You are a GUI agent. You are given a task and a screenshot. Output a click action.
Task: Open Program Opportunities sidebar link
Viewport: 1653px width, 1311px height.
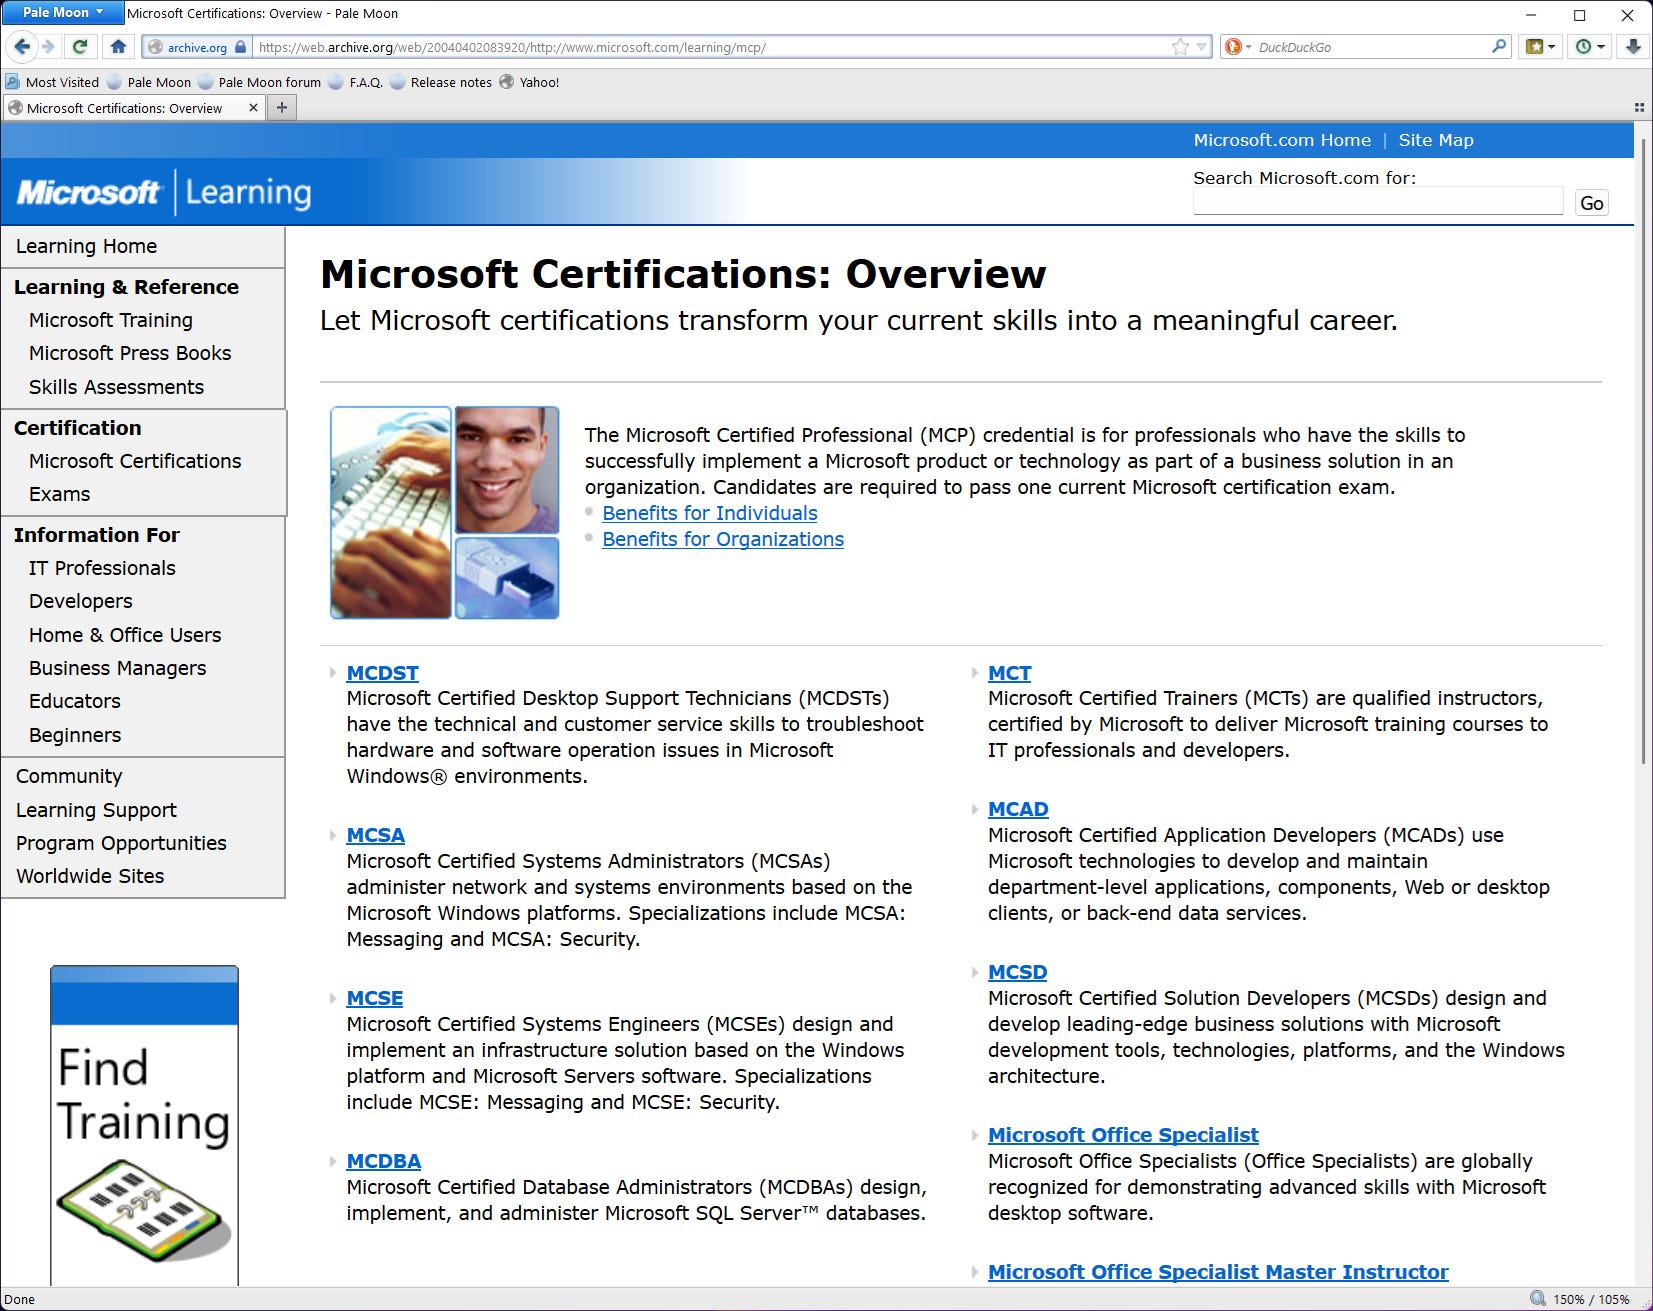[121, 843]
